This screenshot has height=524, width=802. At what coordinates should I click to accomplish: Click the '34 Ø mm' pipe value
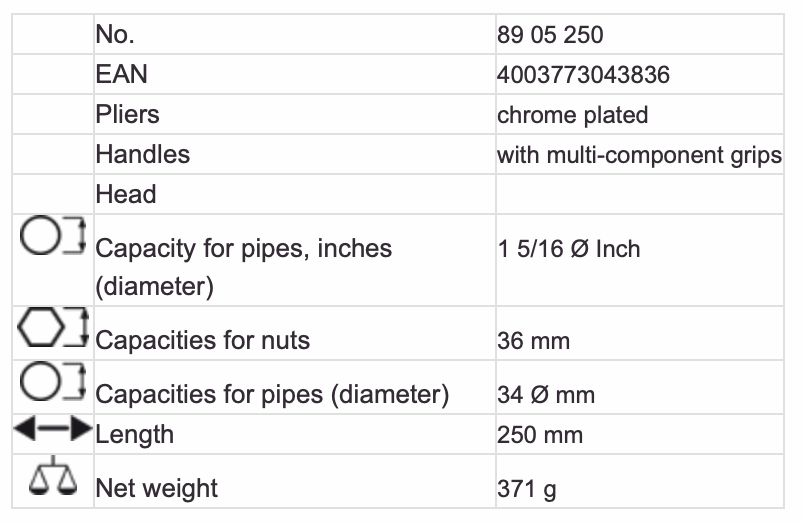click(545, 395)
